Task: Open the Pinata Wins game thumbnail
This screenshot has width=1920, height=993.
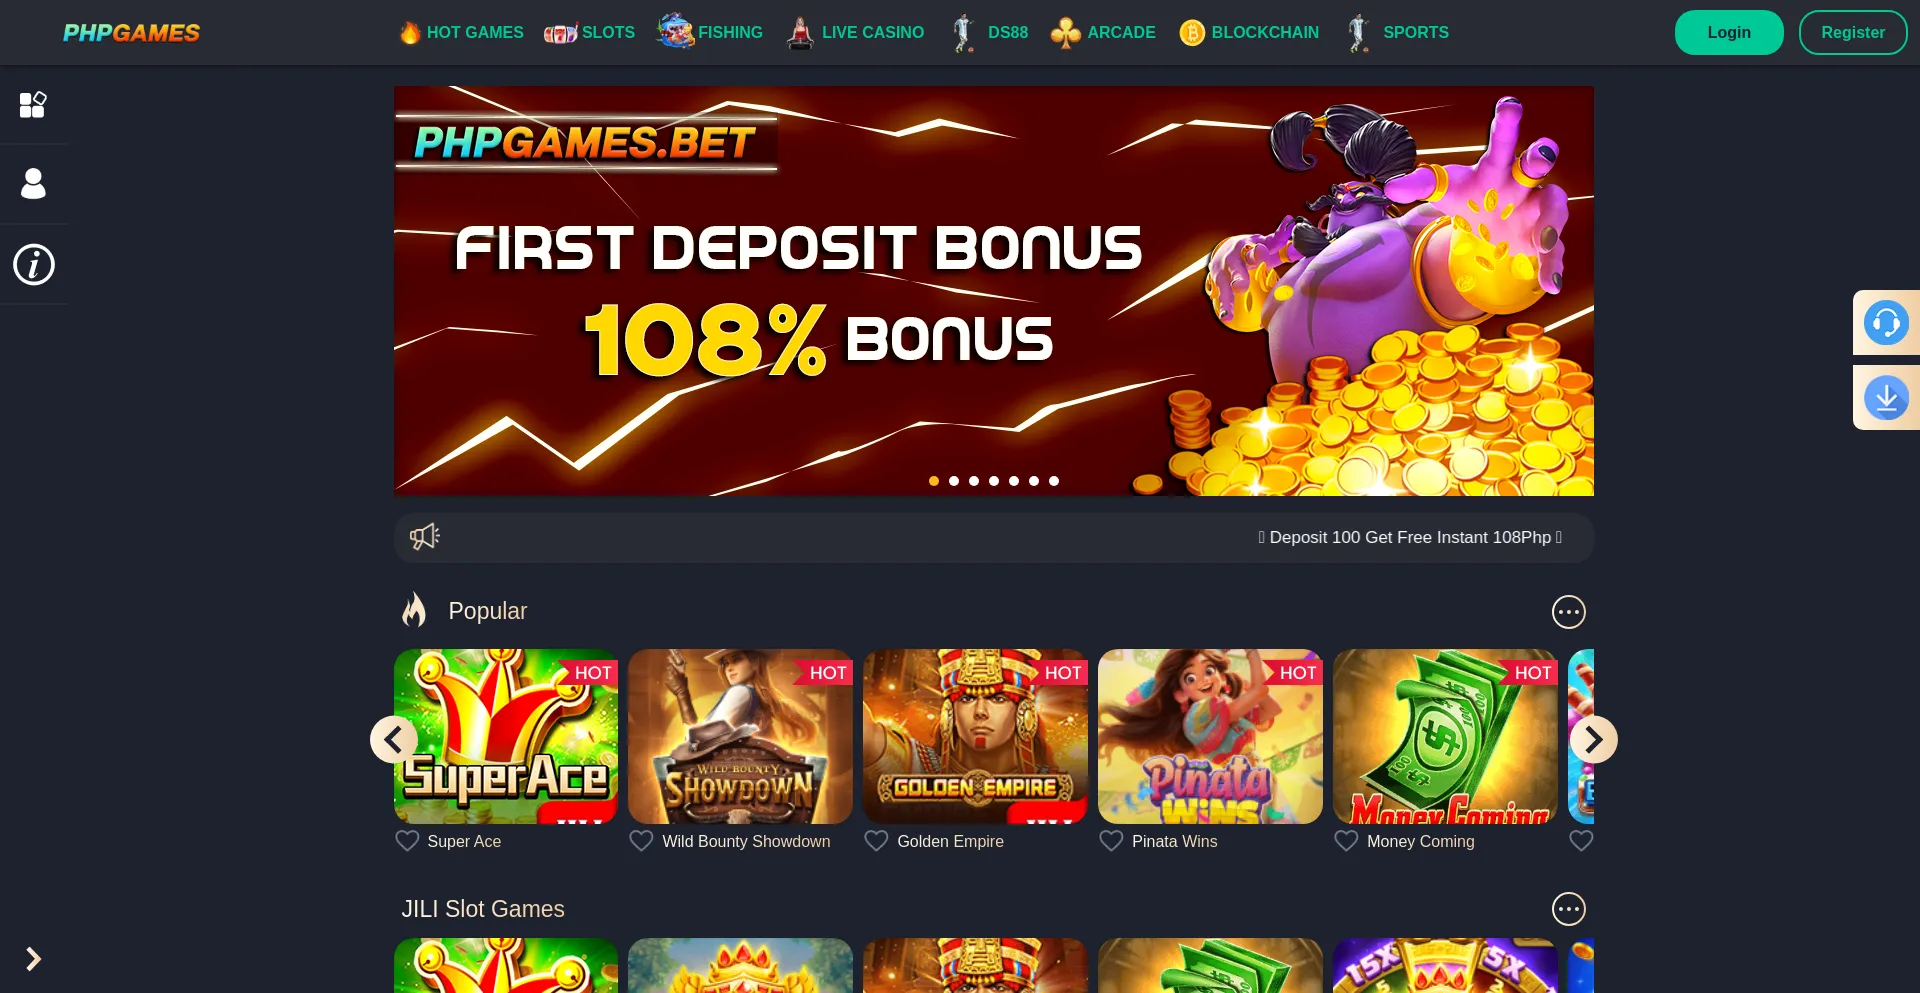Action: point(1210,737)
